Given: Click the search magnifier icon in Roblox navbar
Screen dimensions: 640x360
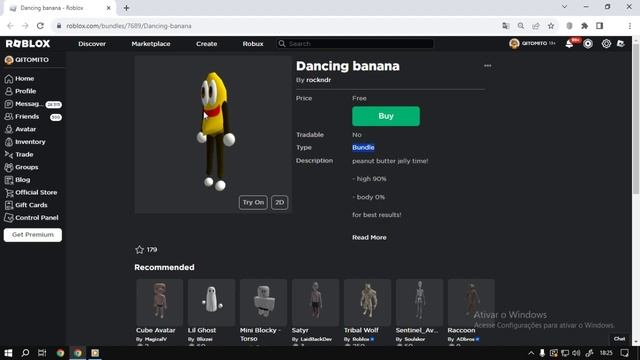Looking at the screenshot, I should pos(282,44).
